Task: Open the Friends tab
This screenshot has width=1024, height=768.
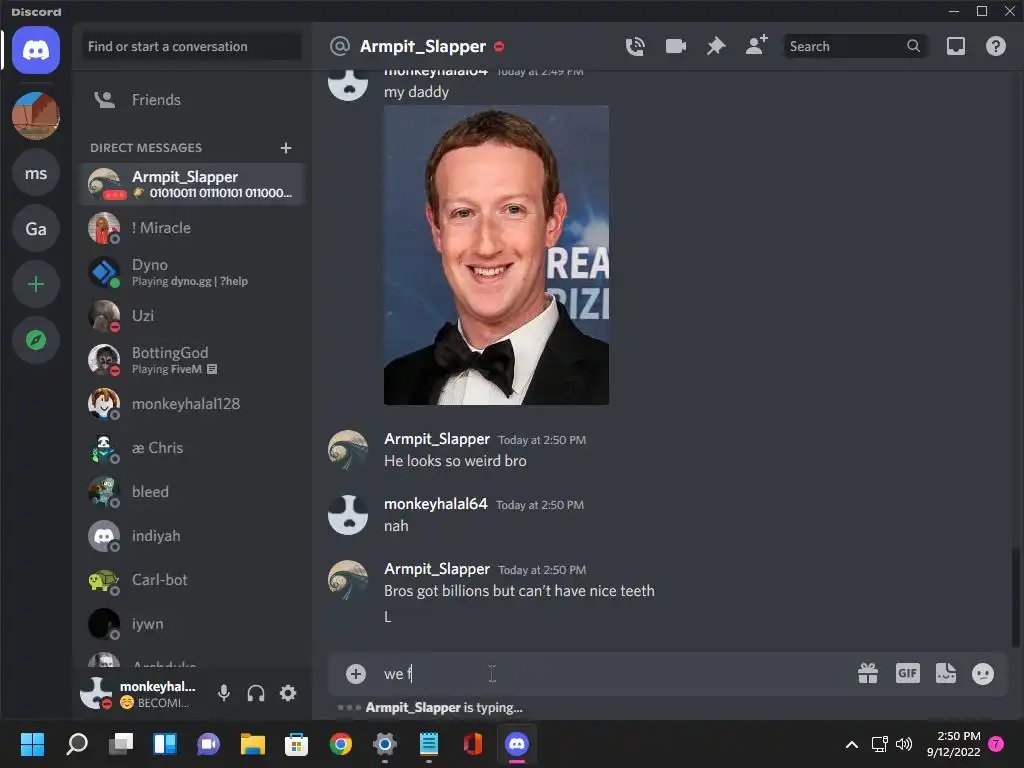Action: tap(193, 100)
